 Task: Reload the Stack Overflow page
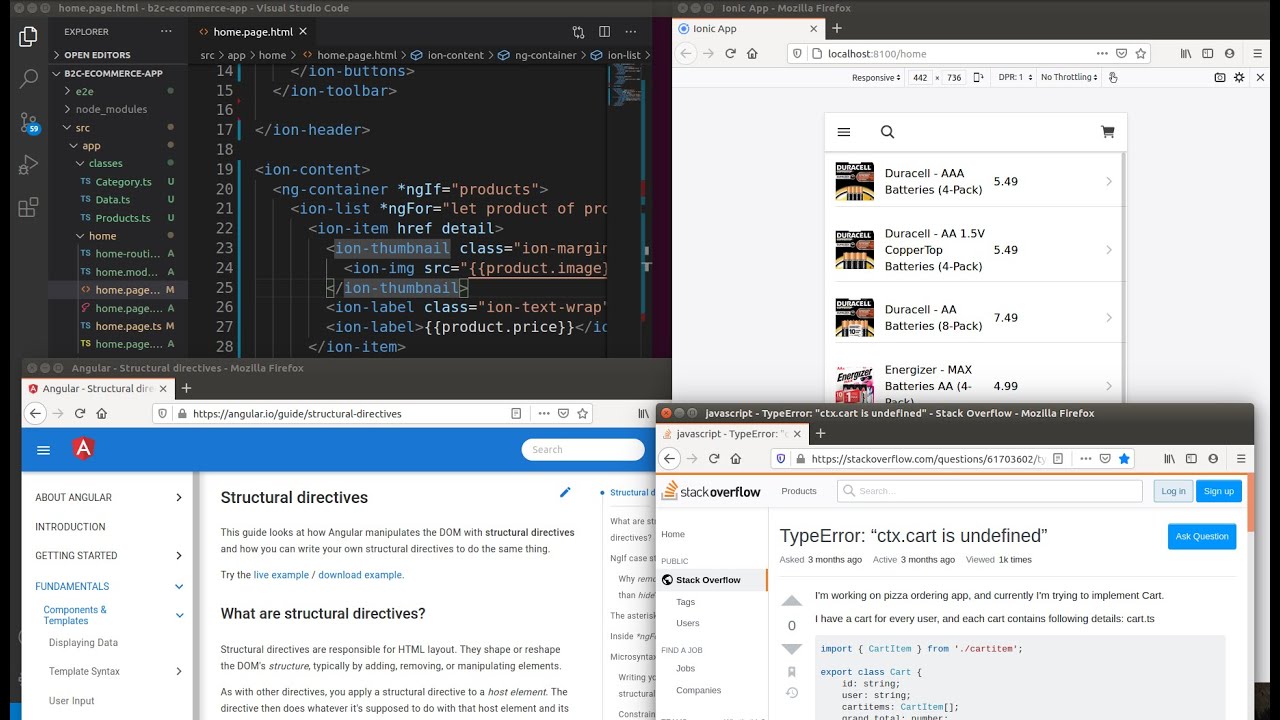pos(714,458)
